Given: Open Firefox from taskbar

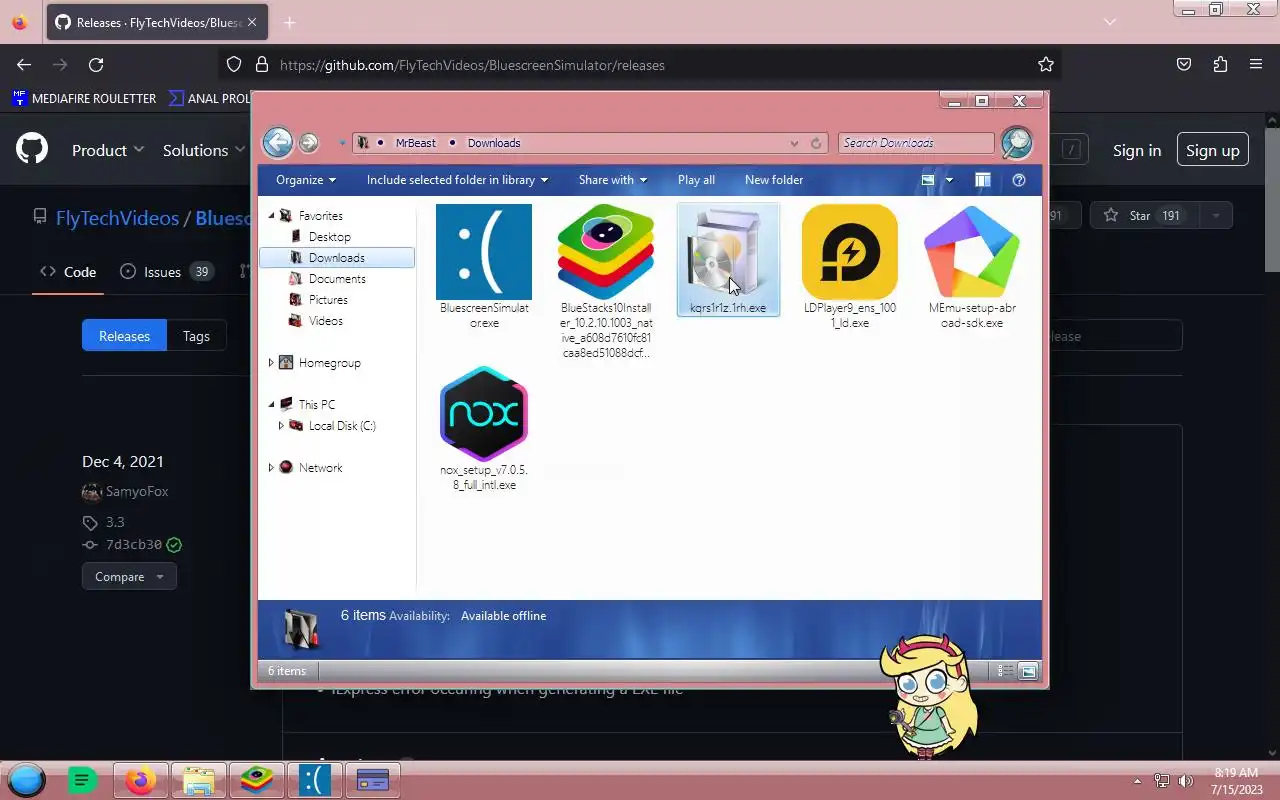Looking at the screenshot, I should [x=141, y=780].
